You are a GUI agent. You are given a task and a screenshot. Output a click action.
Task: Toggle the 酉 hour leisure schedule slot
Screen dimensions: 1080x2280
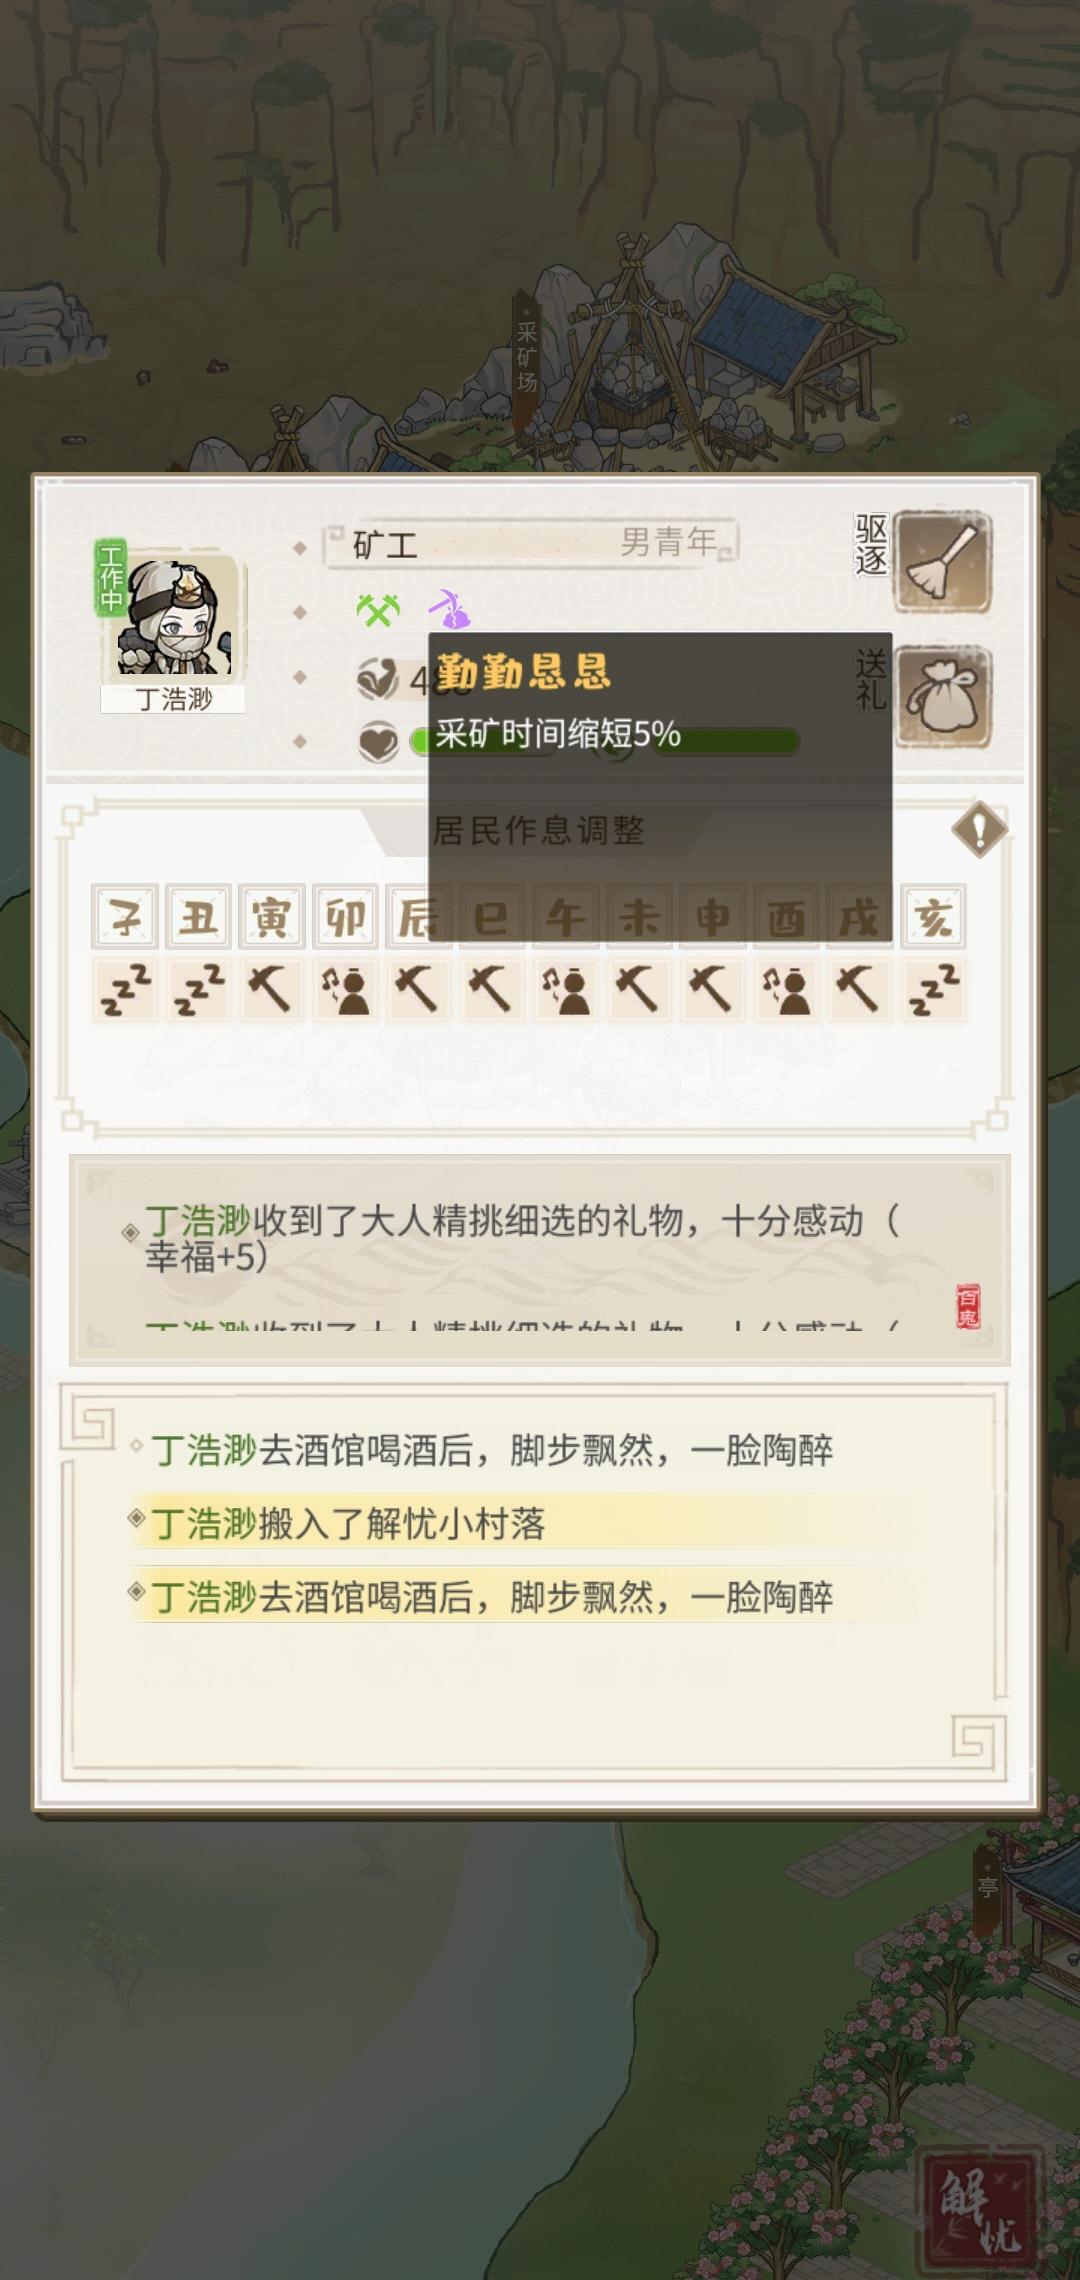click(786, 990)
